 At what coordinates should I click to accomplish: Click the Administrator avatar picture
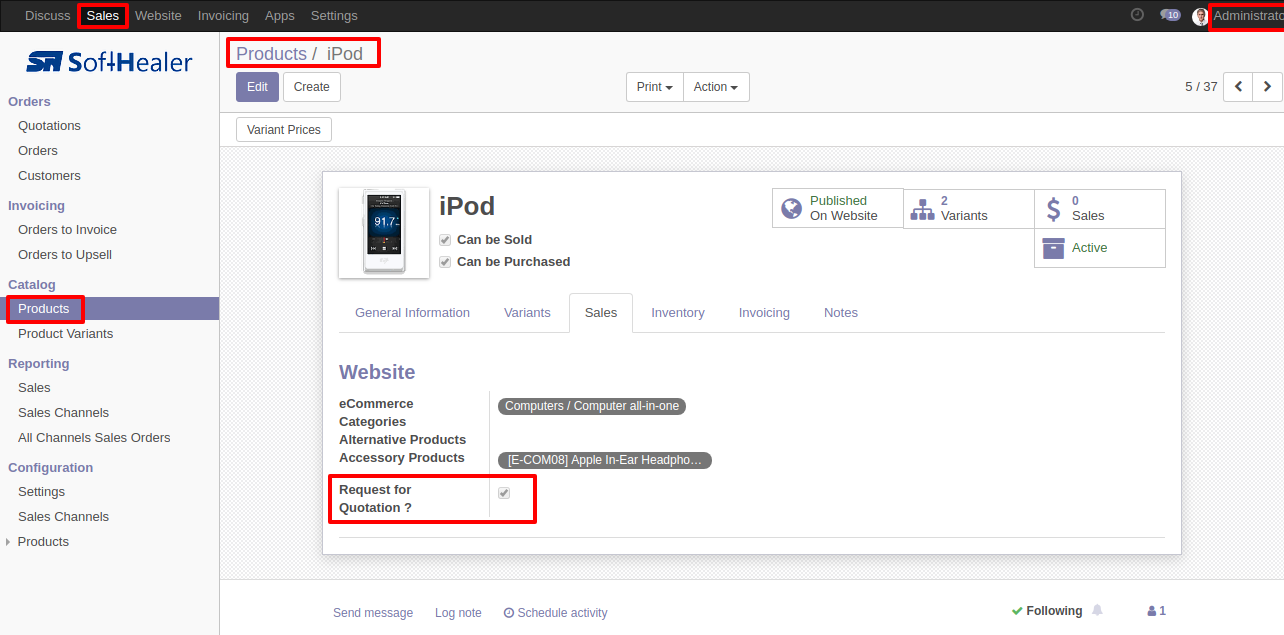coord(1200,16)
